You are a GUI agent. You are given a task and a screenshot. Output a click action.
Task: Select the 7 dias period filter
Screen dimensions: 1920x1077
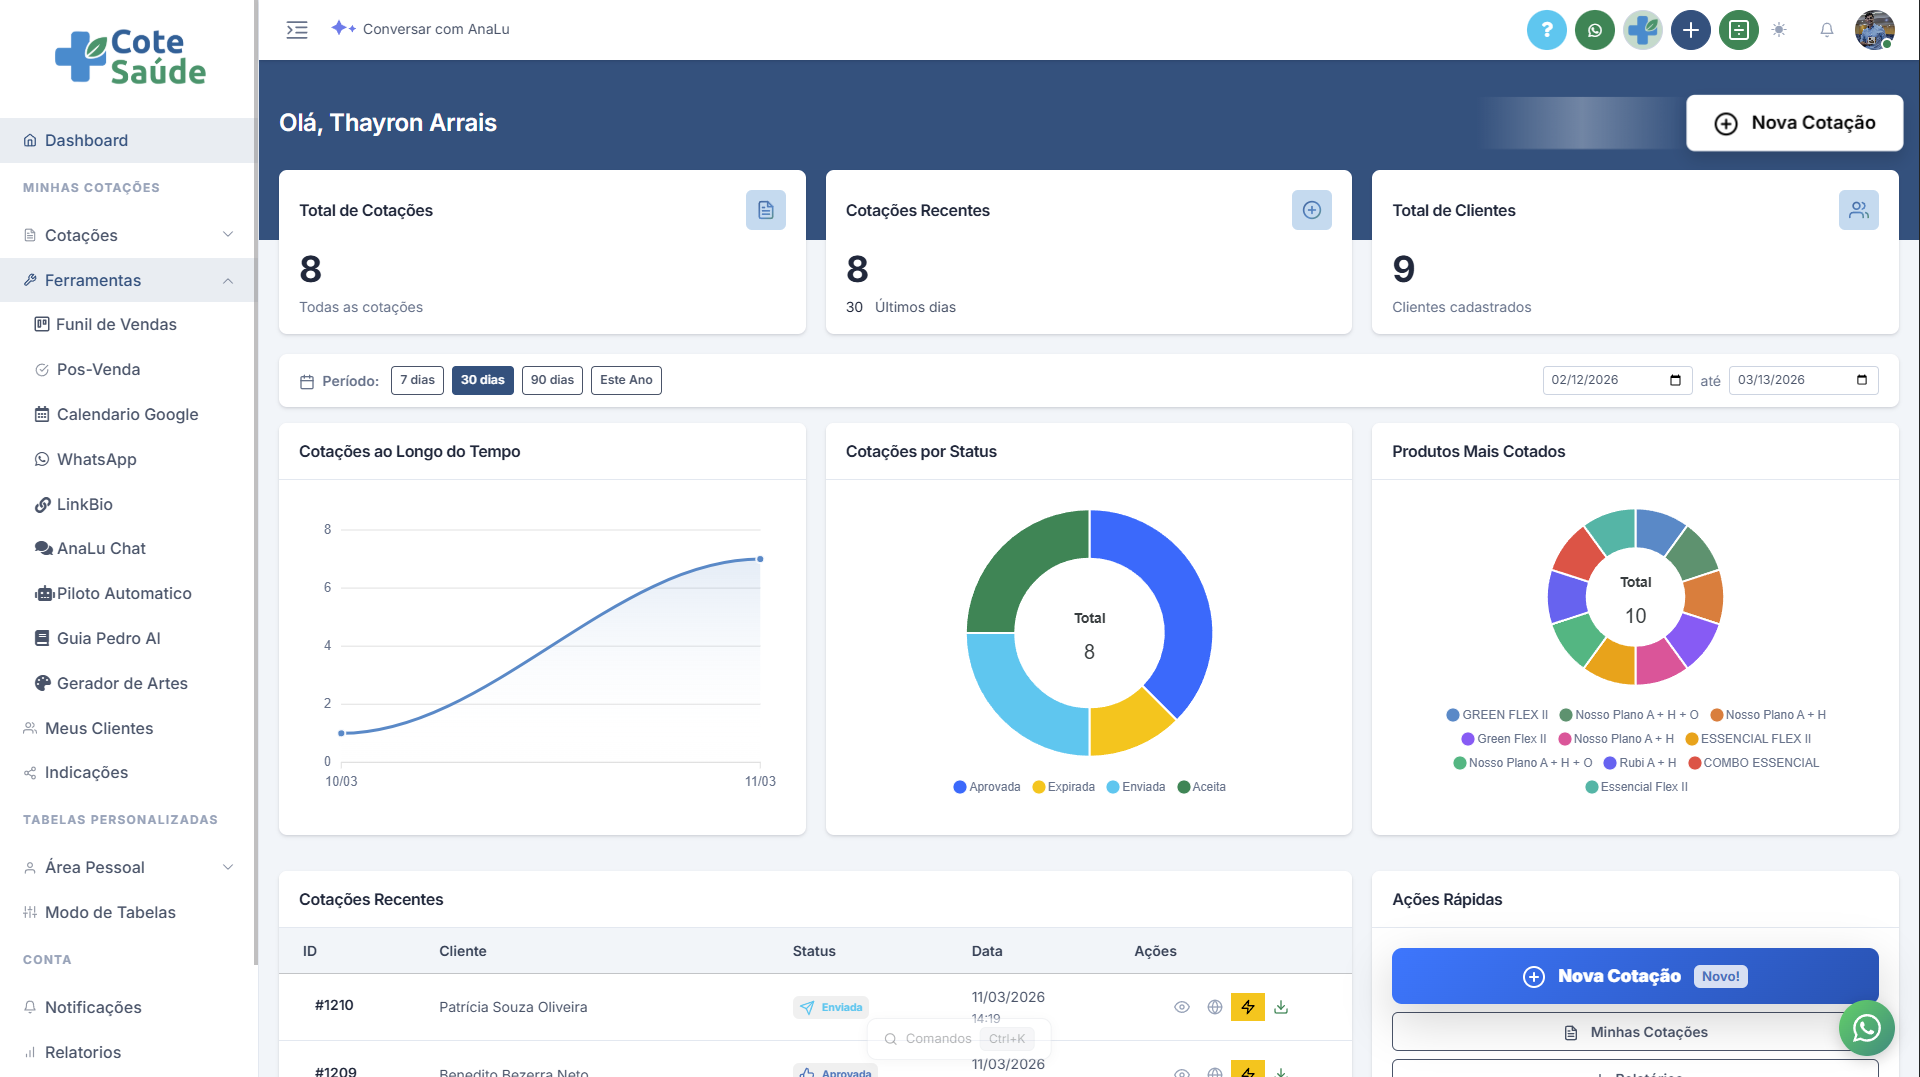417,380
